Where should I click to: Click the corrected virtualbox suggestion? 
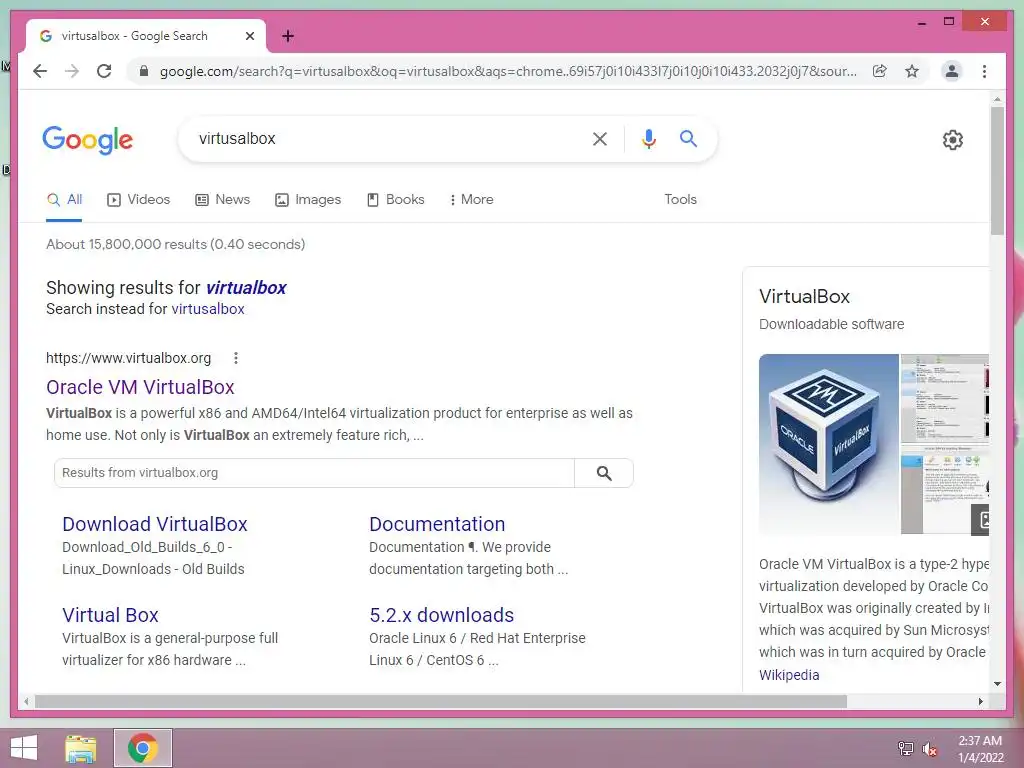(x=246, y=288)
